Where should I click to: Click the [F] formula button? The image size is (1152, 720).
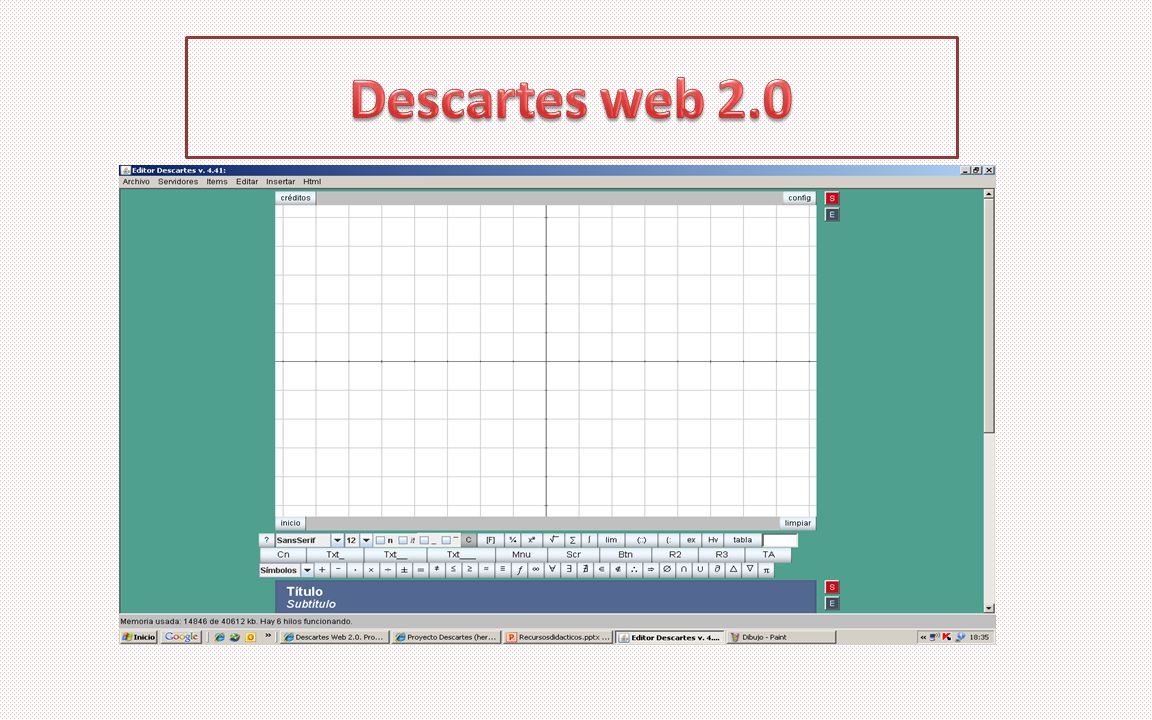tap(490, 540)
